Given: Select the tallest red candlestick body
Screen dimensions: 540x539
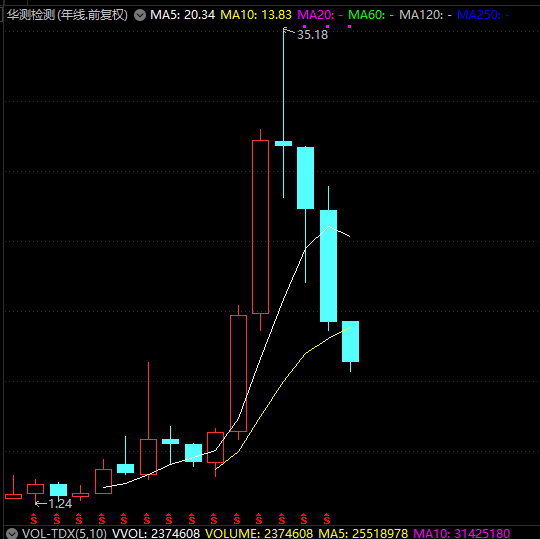Looking at the screenshot, I should point(260,227).
